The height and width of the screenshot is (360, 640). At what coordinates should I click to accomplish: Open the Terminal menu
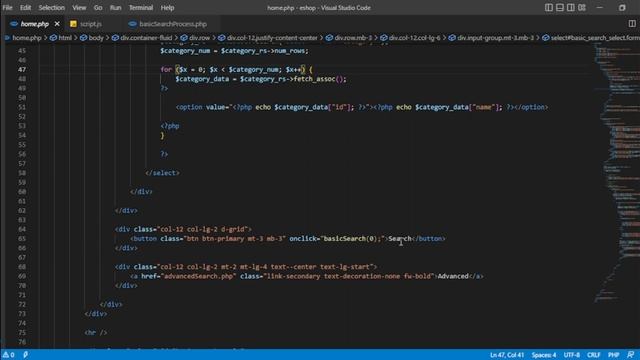(x=141, y=7)
